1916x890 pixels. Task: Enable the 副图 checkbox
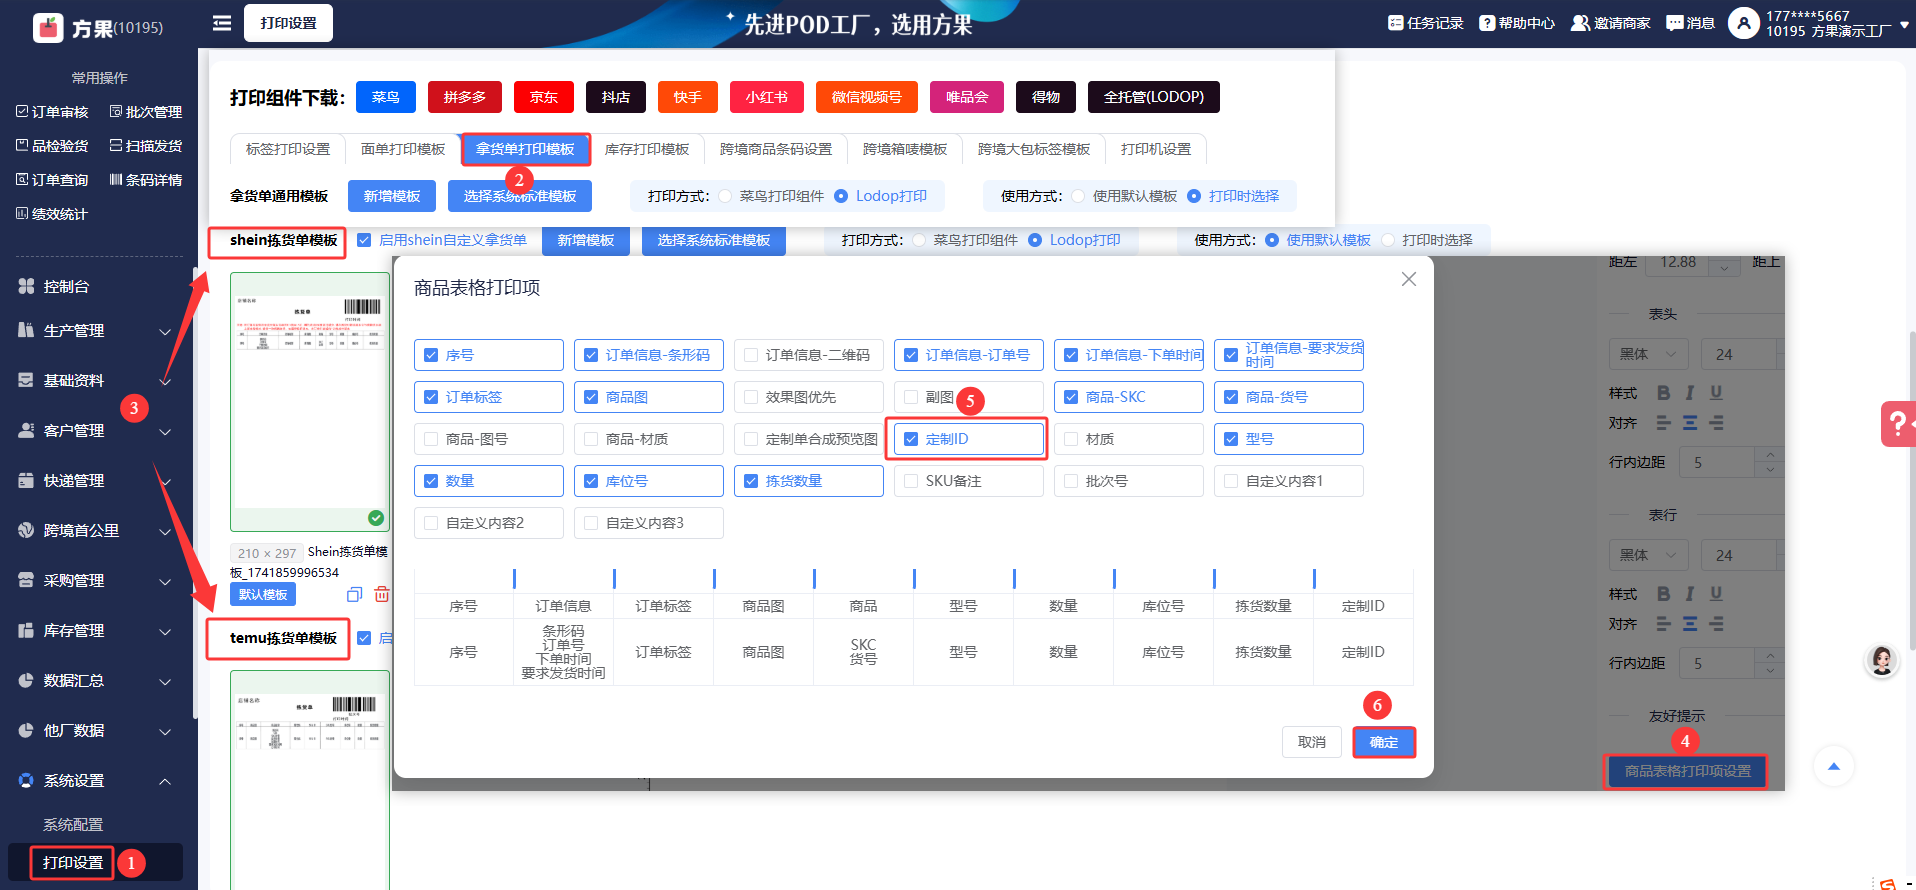coord(911,397)
